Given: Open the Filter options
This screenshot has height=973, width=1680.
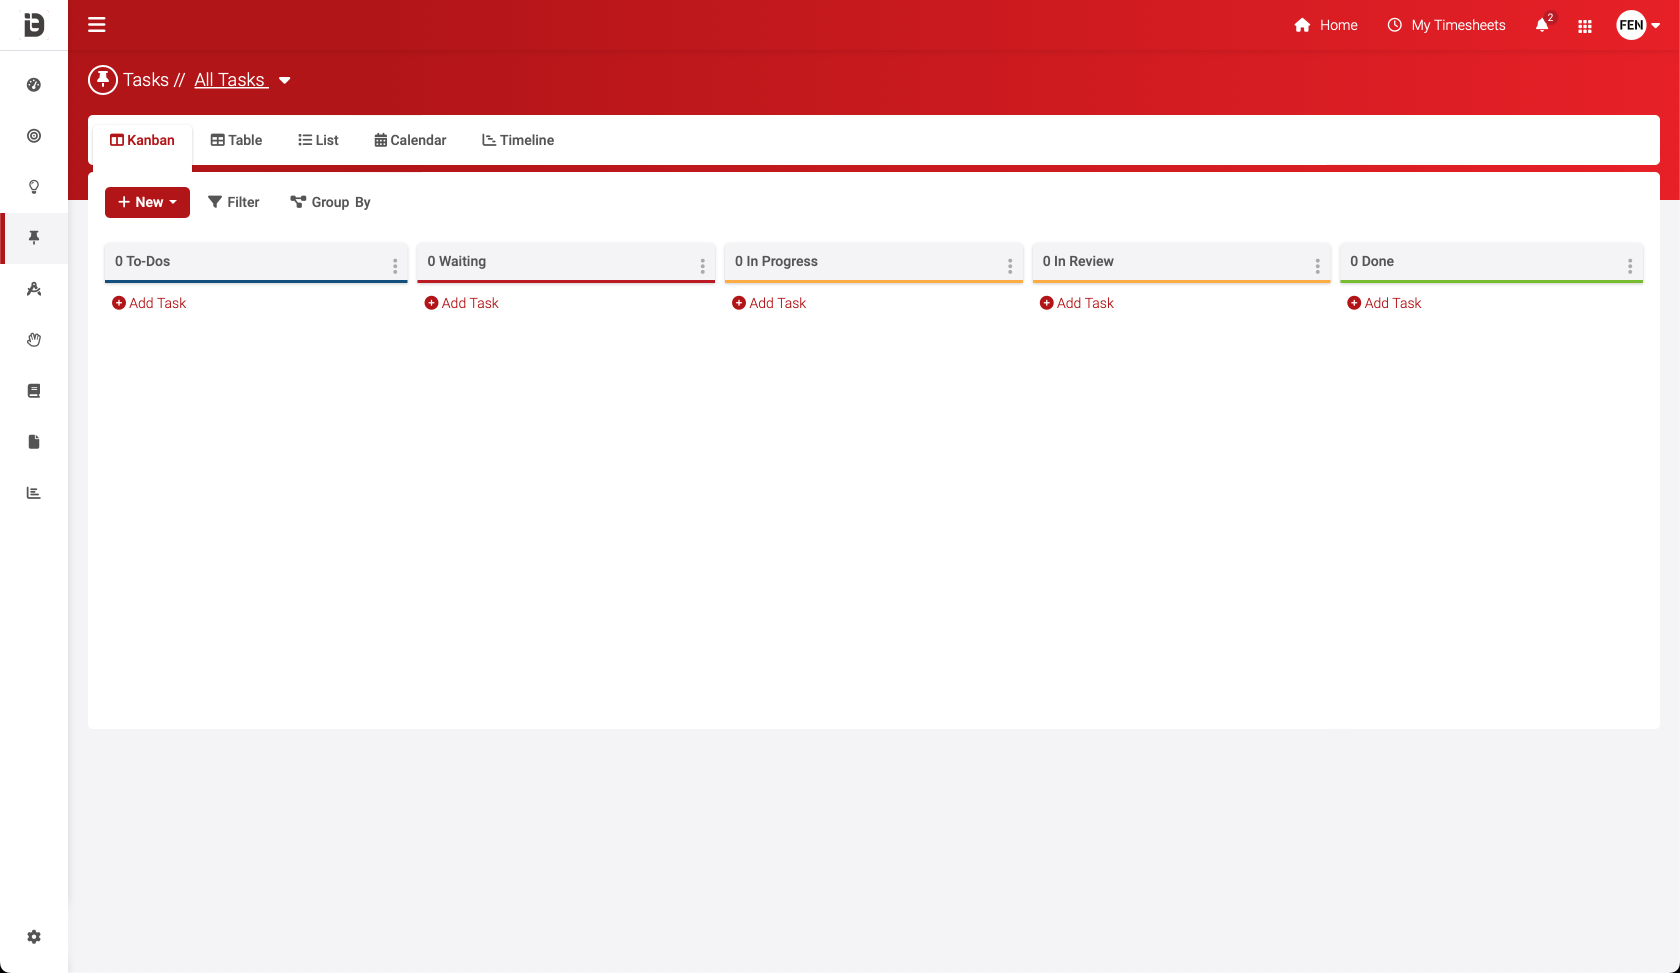Looking at the screenshot, I should pos(233,202).
